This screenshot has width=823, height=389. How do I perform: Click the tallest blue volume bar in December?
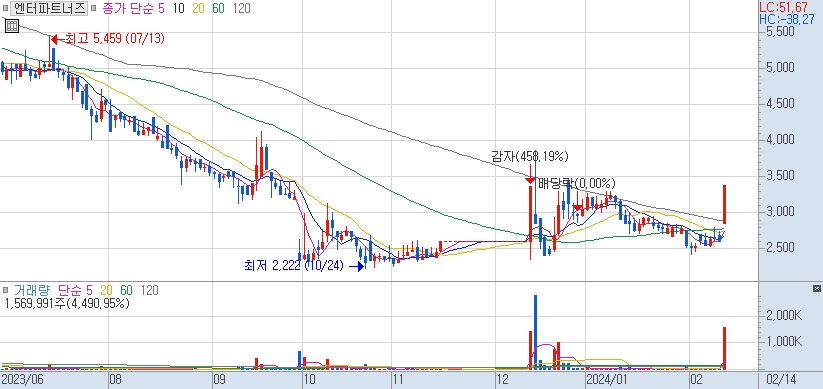pos(535,332)
